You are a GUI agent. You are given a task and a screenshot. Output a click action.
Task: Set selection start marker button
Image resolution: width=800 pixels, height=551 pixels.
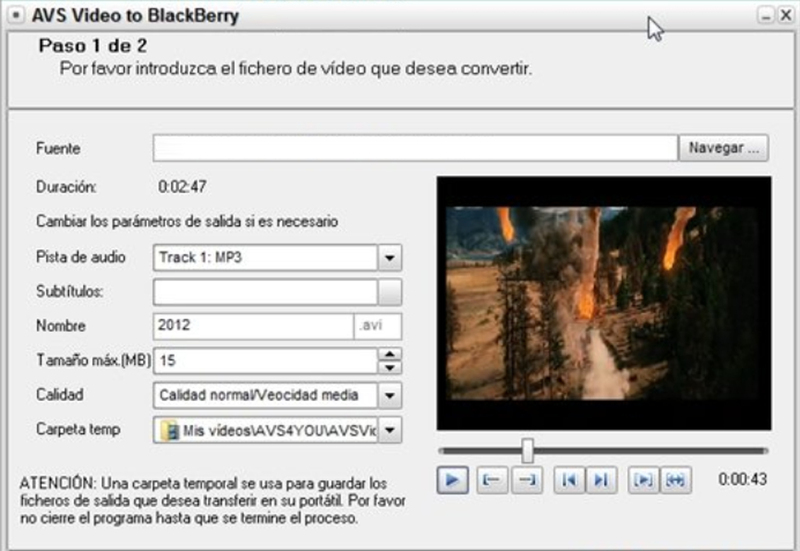492,480
